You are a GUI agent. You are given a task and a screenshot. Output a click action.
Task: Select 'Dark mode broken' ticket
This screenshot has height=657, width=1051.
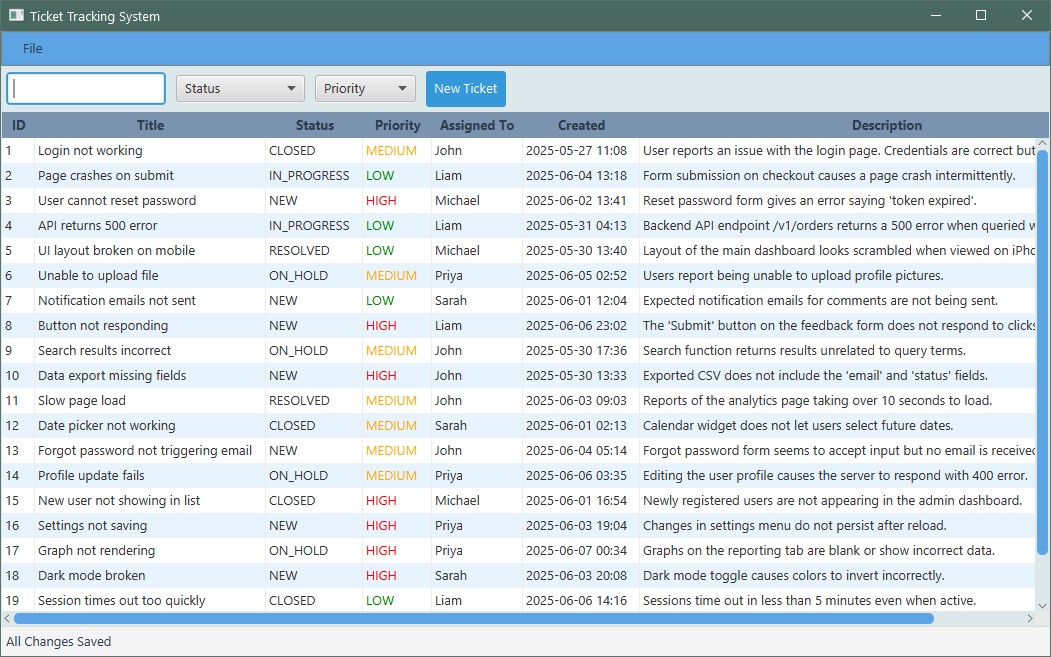(x=92, y=576)
